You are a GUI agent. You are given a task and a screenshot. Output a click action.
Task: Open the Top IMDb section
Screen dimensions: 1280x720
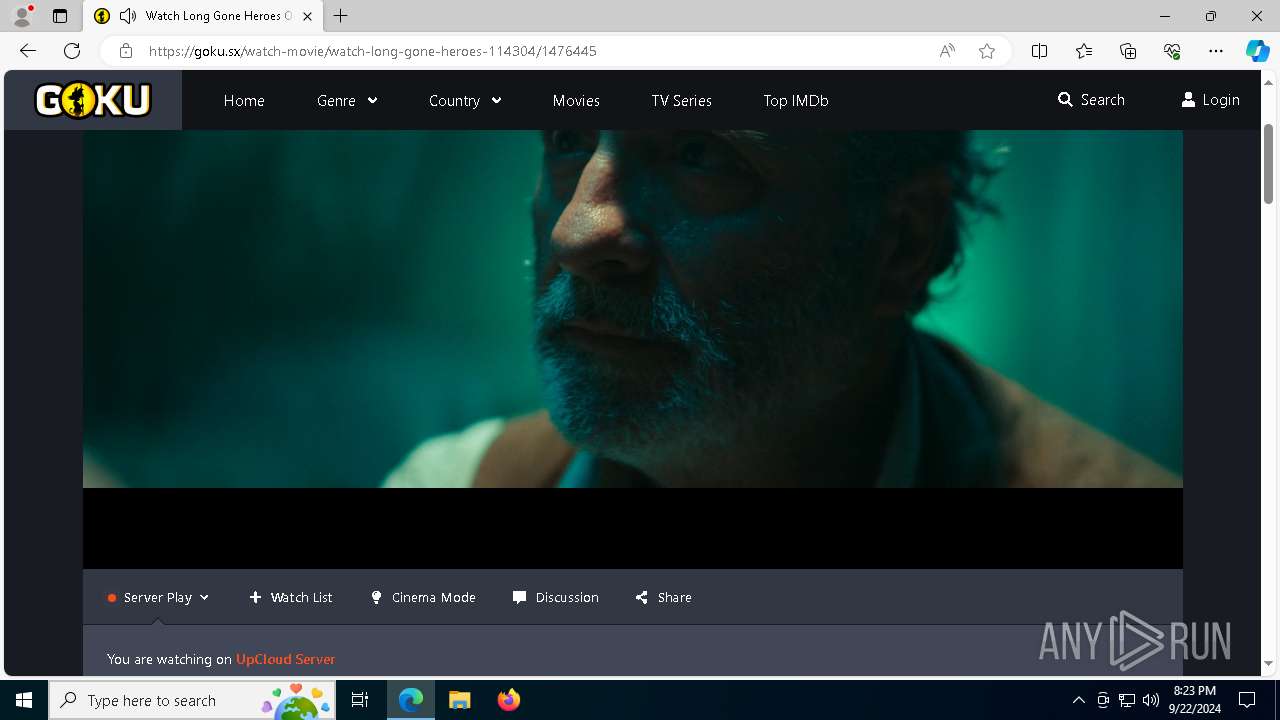point(796,100)
